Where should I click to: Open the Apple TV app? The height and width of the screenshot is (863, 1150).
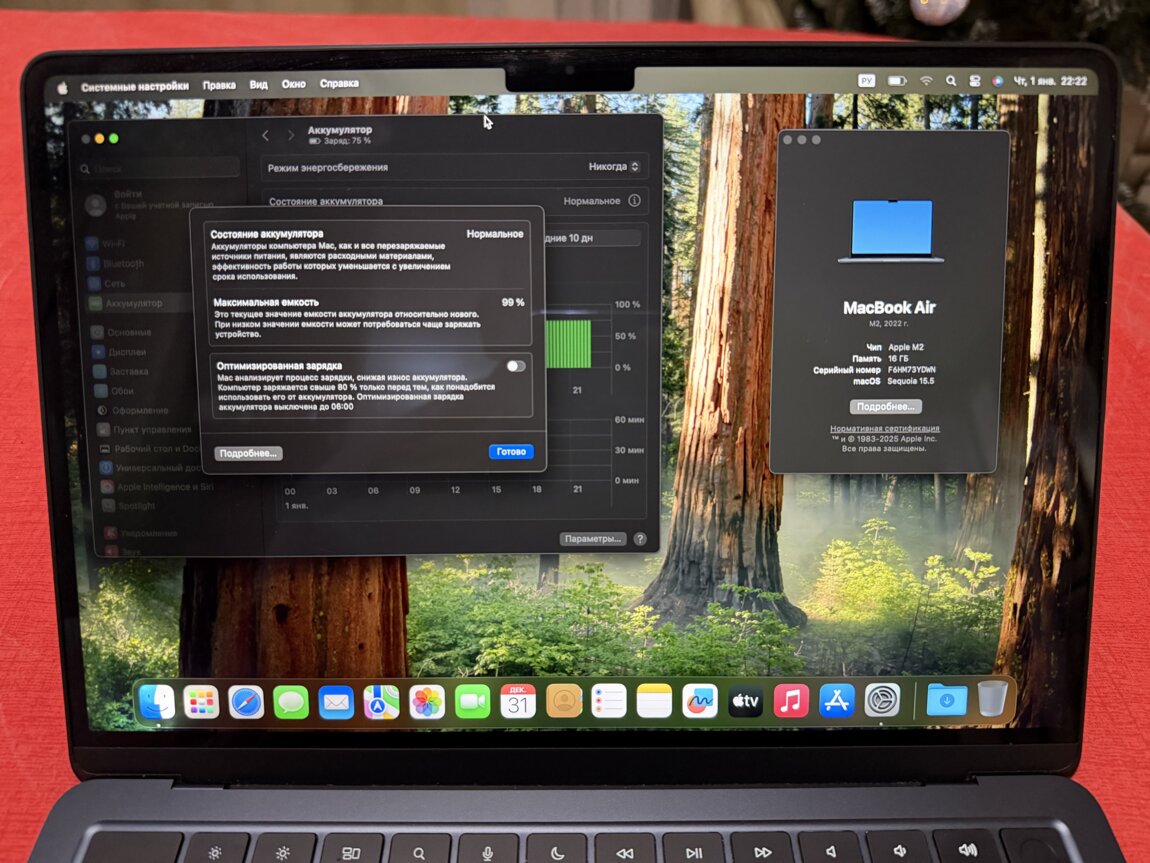coord(745,701)
